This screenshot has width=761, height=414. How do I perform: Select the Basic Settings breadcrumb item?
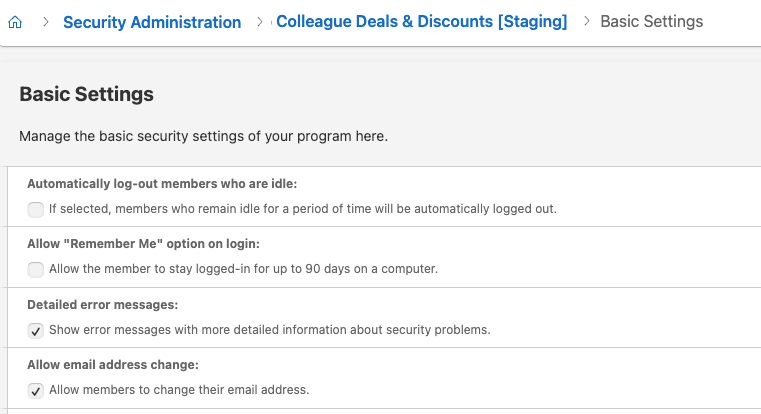(651, 21)
